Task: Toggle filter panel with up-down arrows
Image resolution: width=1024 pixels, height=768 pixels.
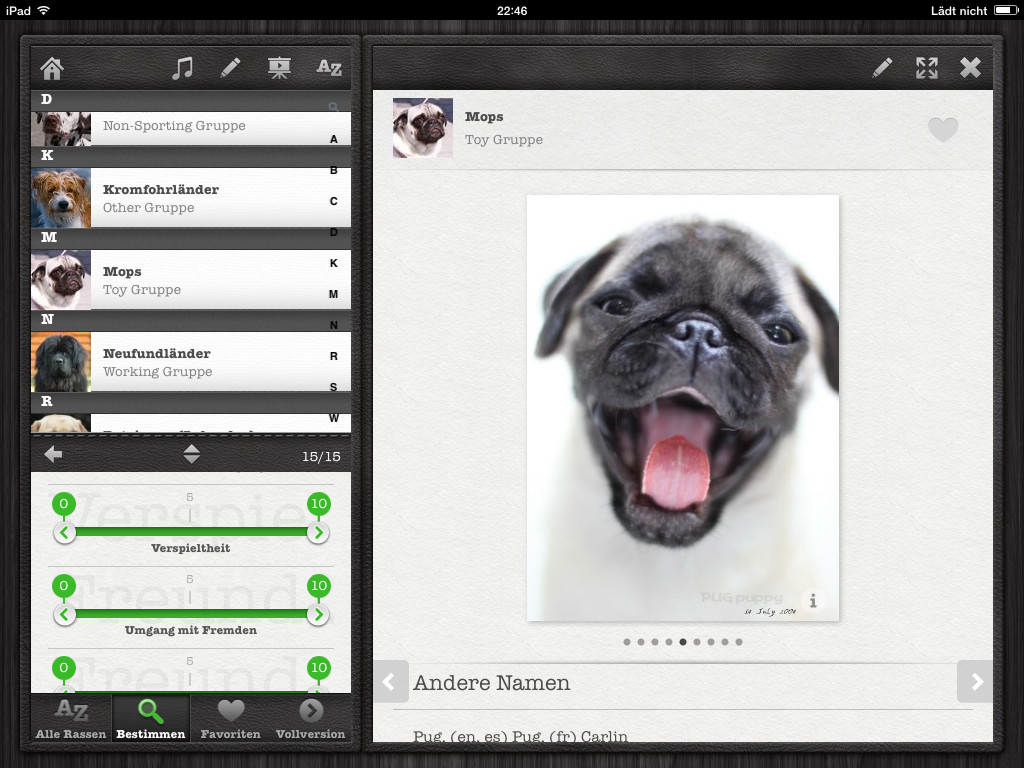Action: coord(191,454)
